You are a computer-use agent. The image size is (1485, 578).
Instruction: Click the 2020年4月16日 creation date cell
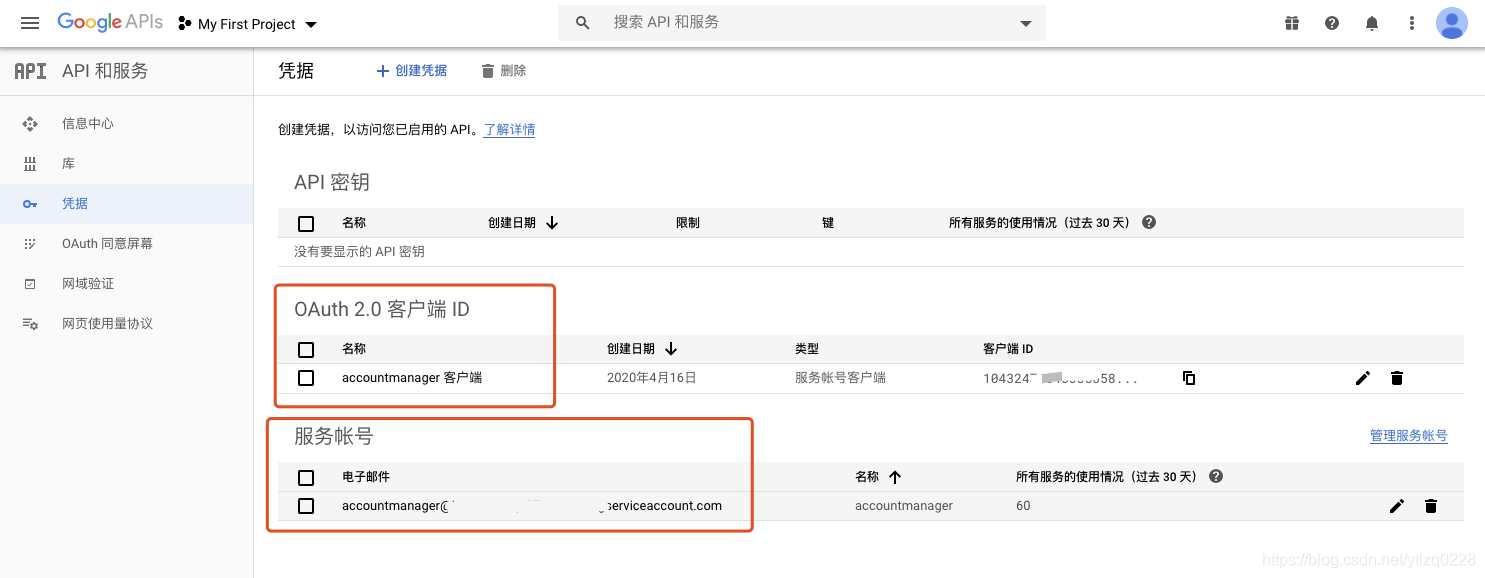click(x=652, y=378)
